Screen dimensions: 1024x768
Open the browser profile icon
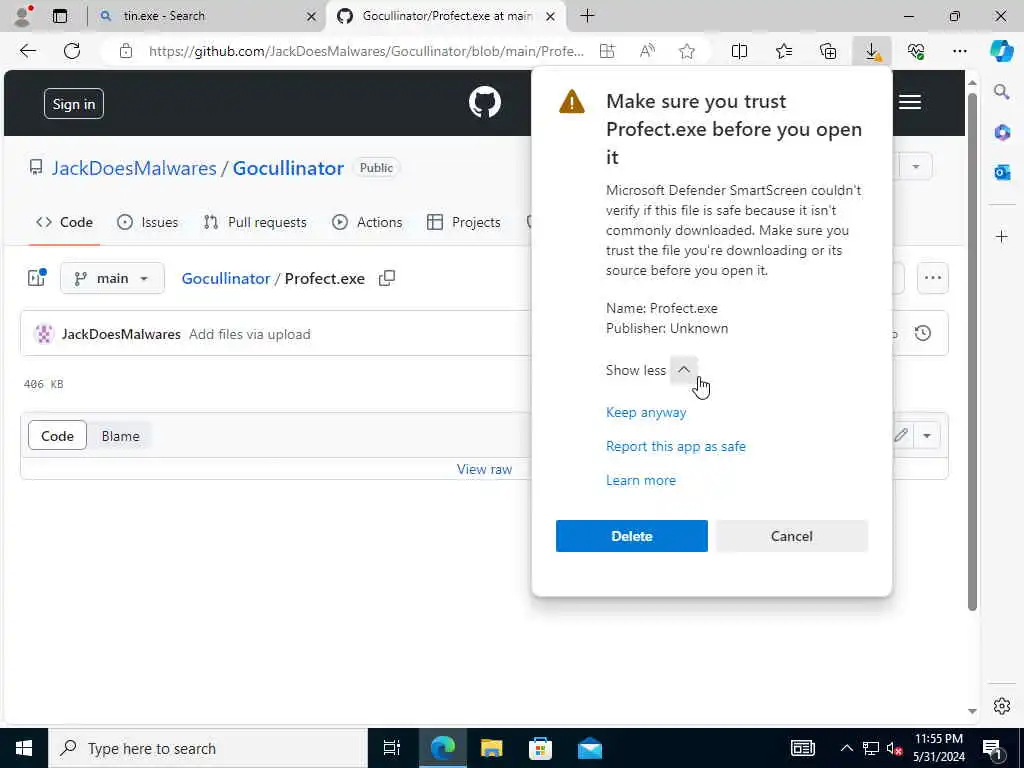pyautogui.click(x=23, y=16)
